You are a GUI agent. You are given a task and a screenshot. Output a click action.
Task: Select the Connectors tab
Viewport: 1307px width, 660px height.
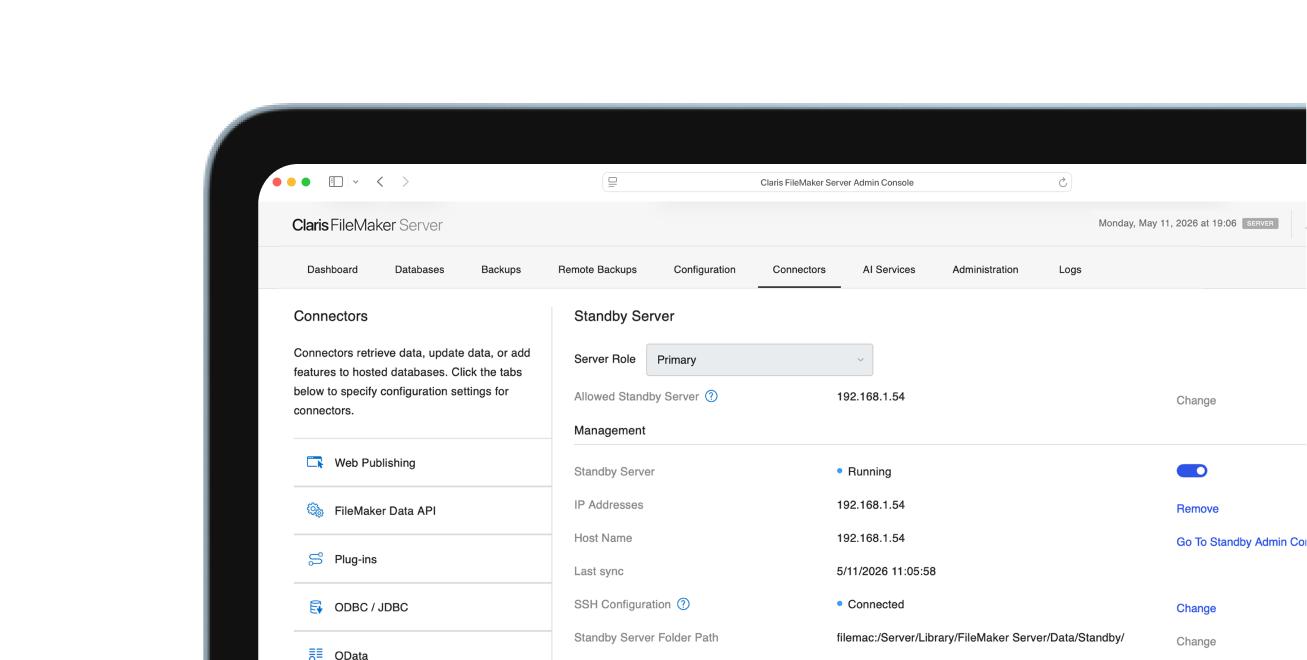click(x=799, y=270)
